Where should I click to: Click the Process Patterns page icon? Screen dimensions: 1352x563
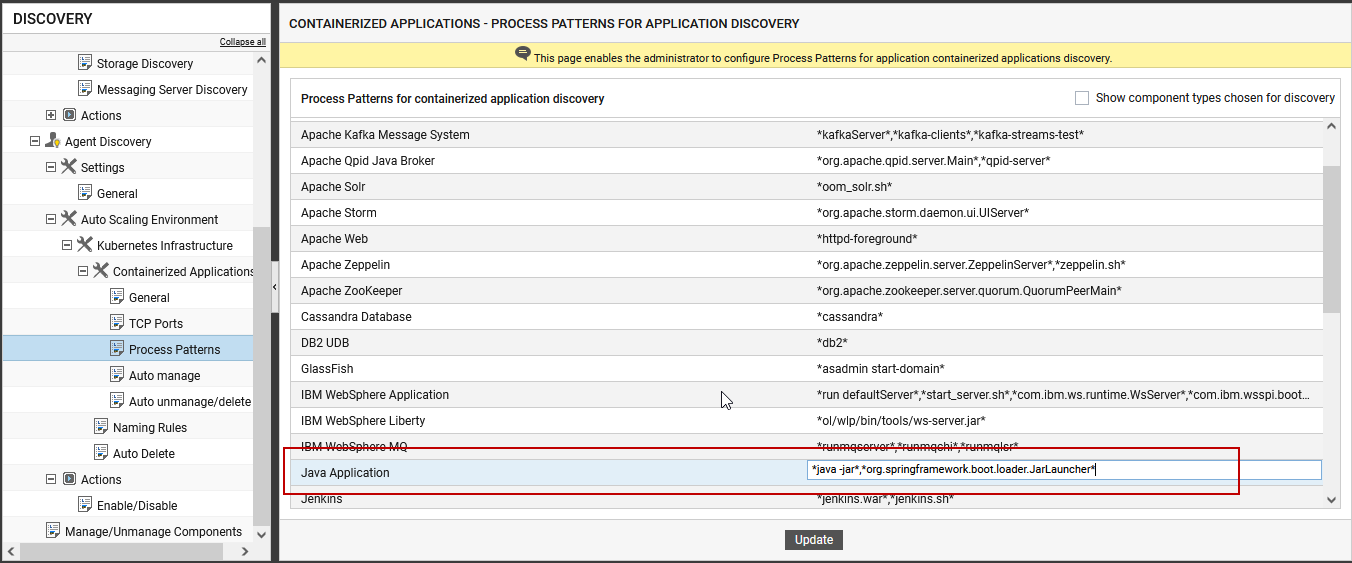click(x=117, y=349)
